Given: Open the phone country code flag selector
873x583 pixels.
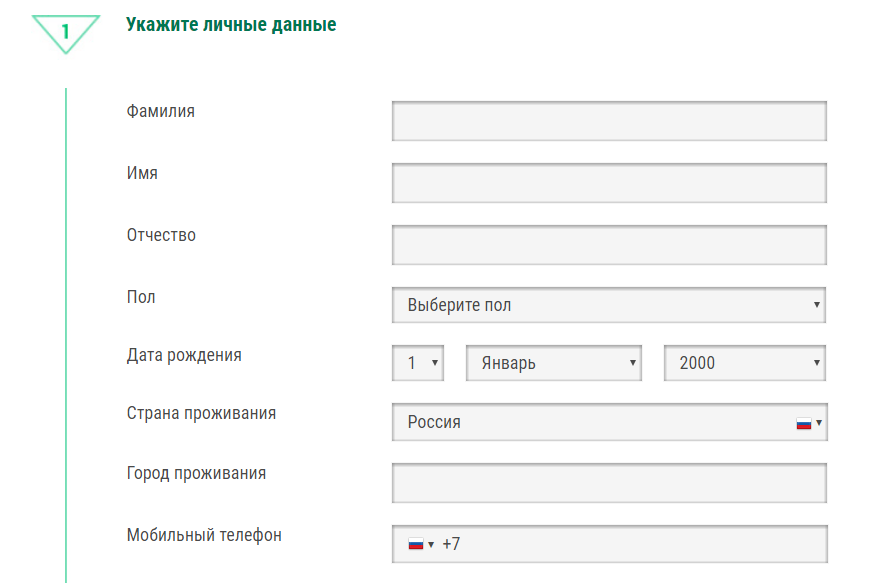Looking at the screenshot, I should [x=420, y=545].
